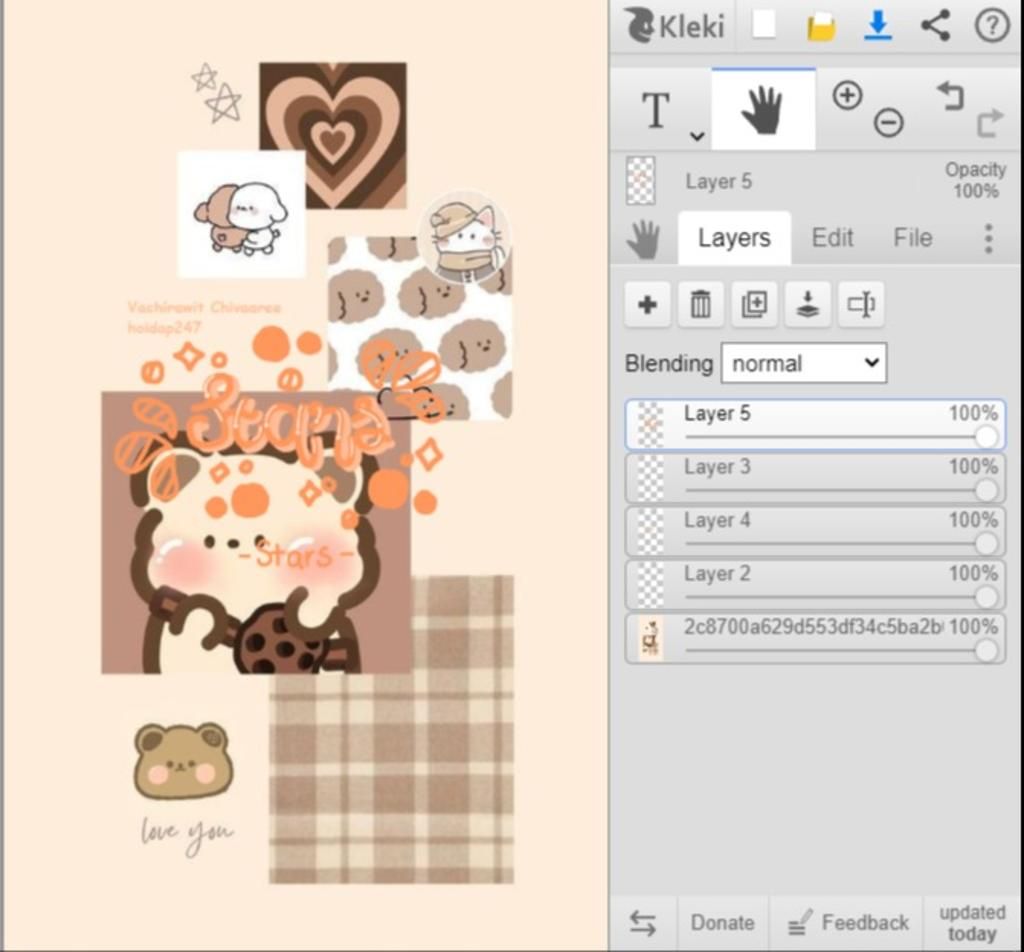1024x952 pixels.
Task: Open help with question mark icon
Action: [x=992, y=26]
